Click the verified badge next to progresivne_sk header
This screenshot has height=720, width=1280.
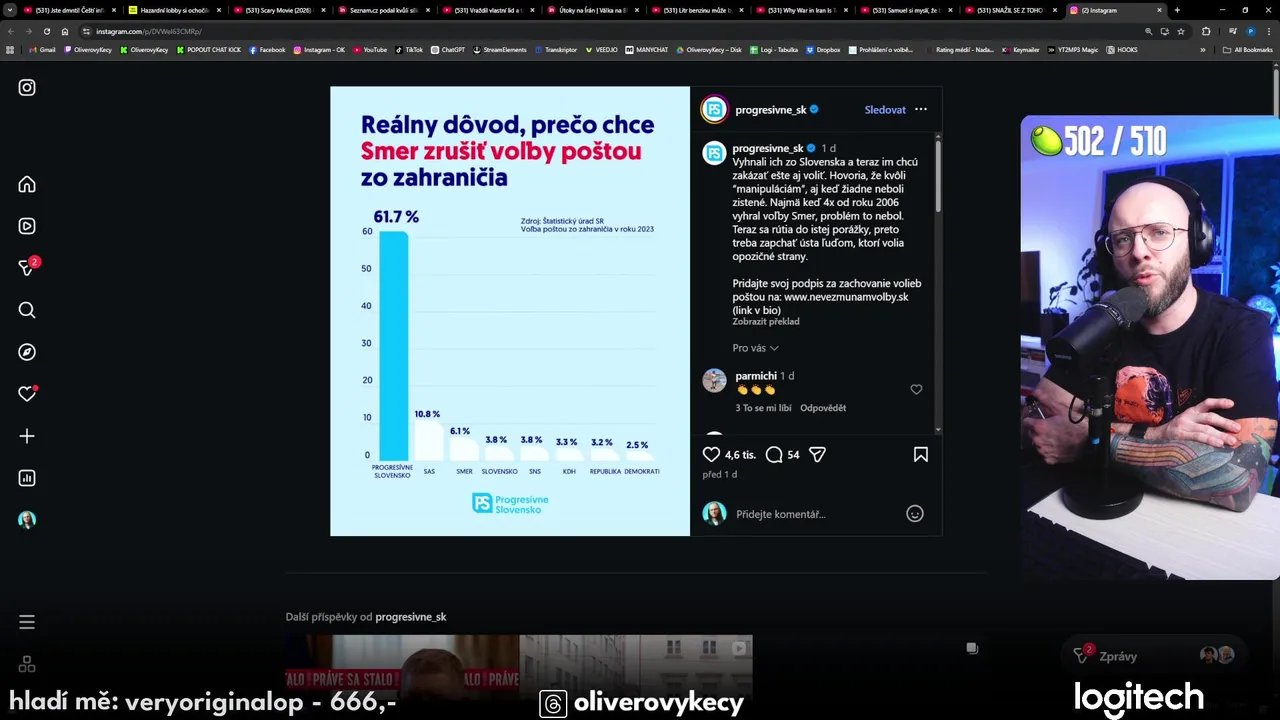pos(814,110)
